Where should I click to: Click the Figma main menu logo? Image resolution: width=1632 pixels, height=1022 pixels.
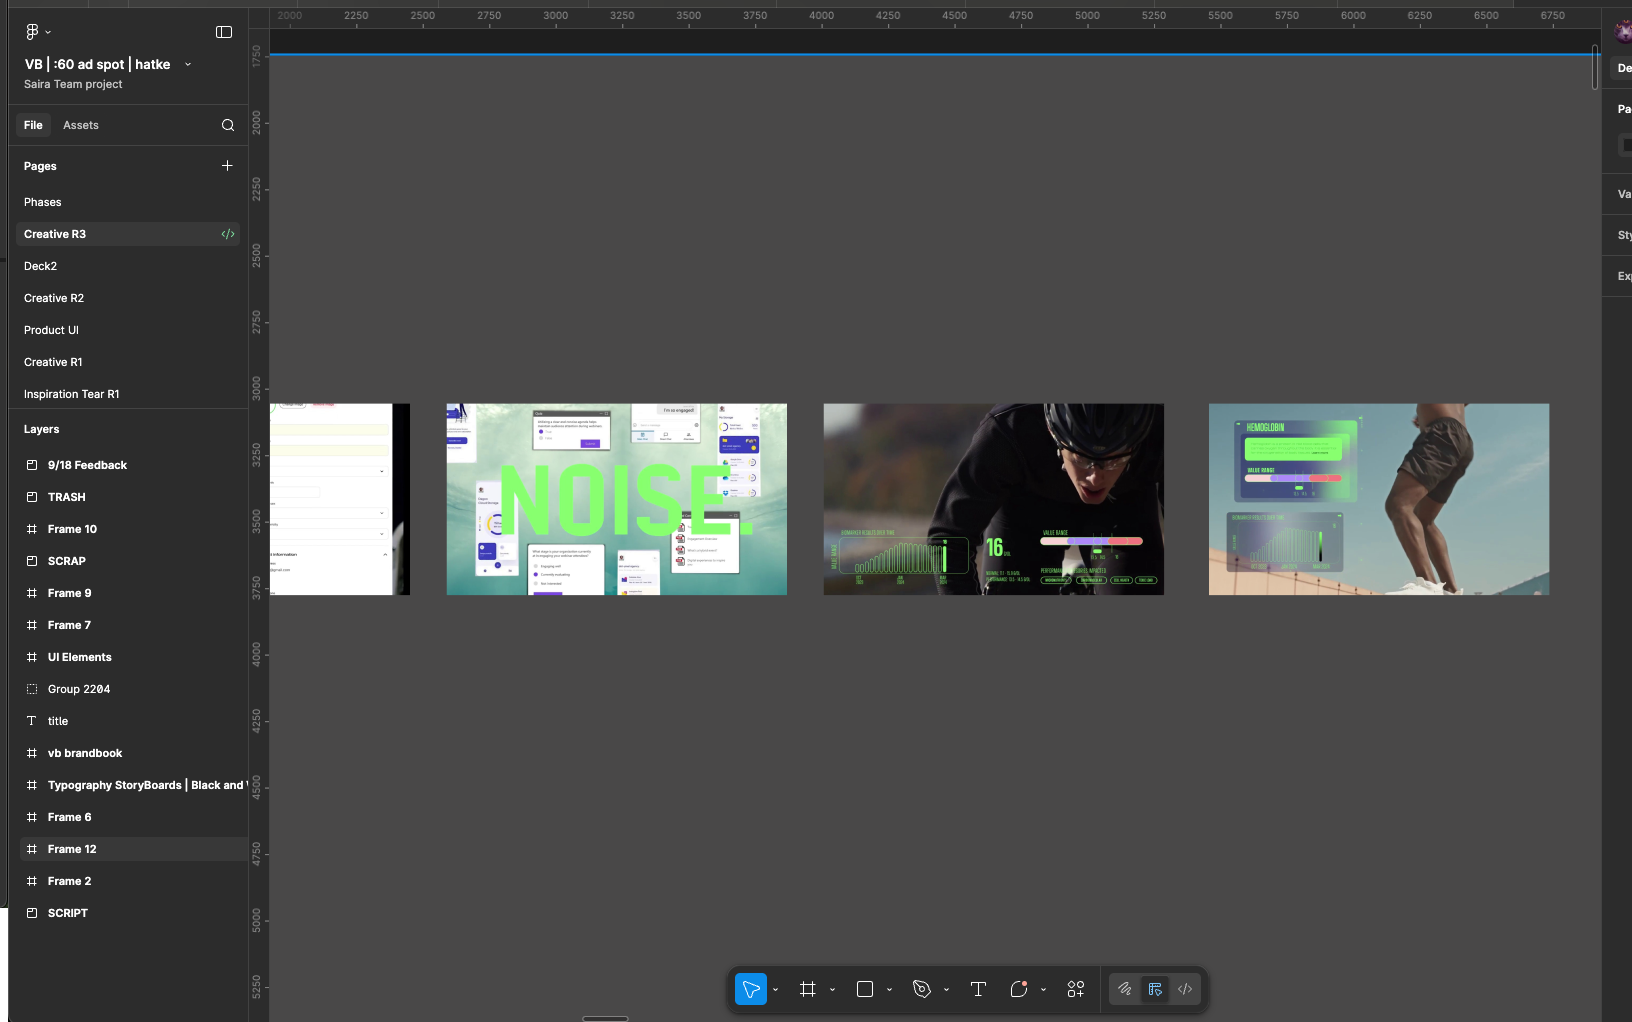32,32
